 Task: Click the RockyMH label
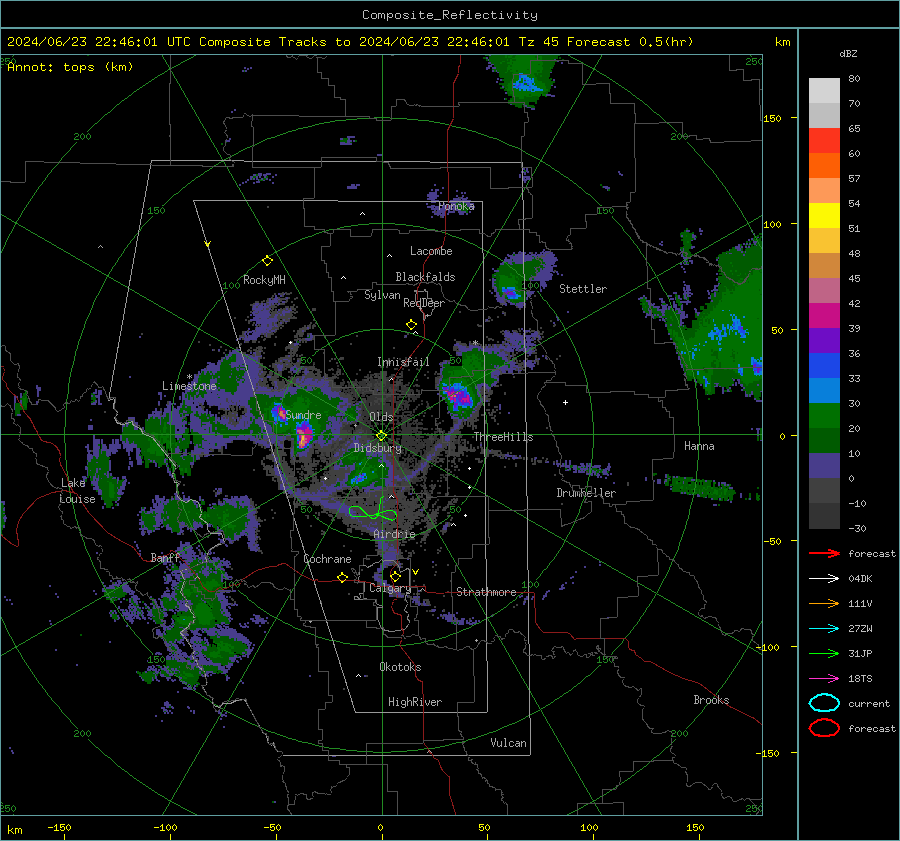264,280
